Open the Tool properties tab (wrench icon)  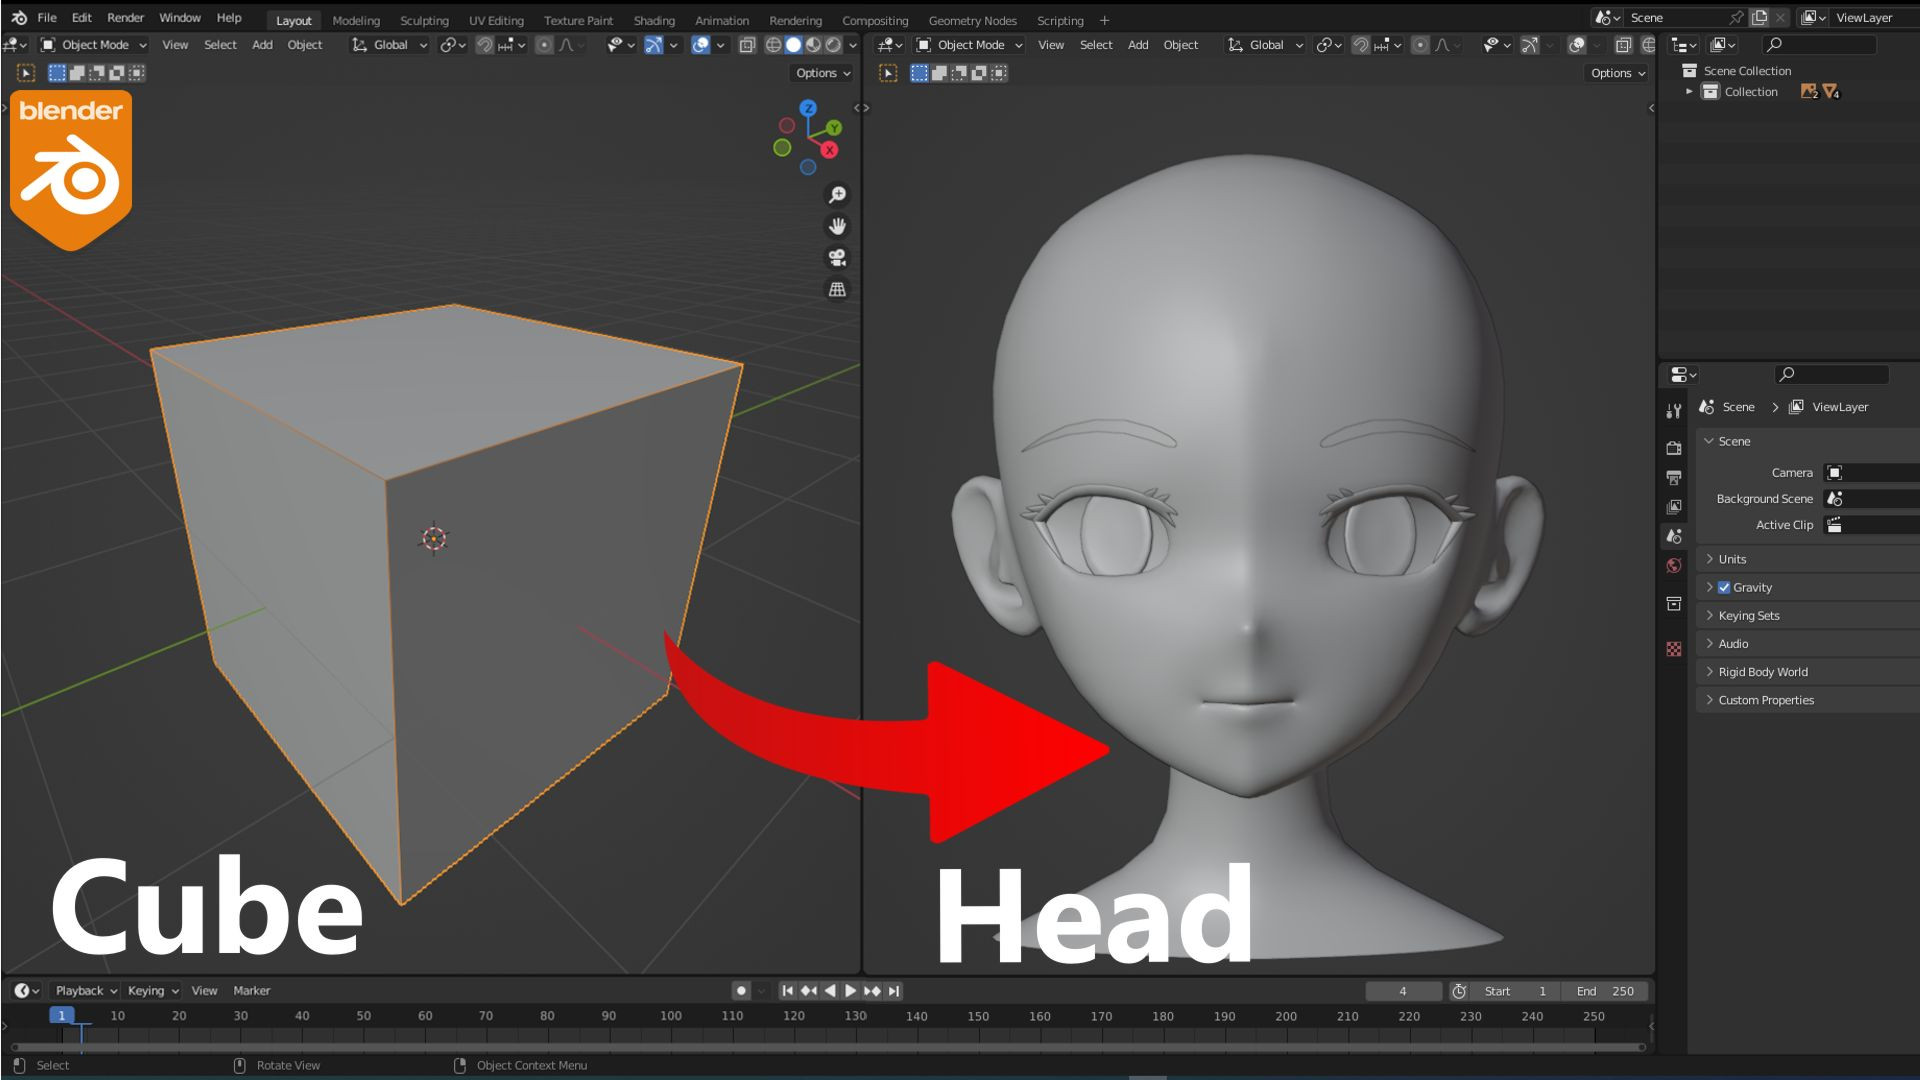point(1674,411)
